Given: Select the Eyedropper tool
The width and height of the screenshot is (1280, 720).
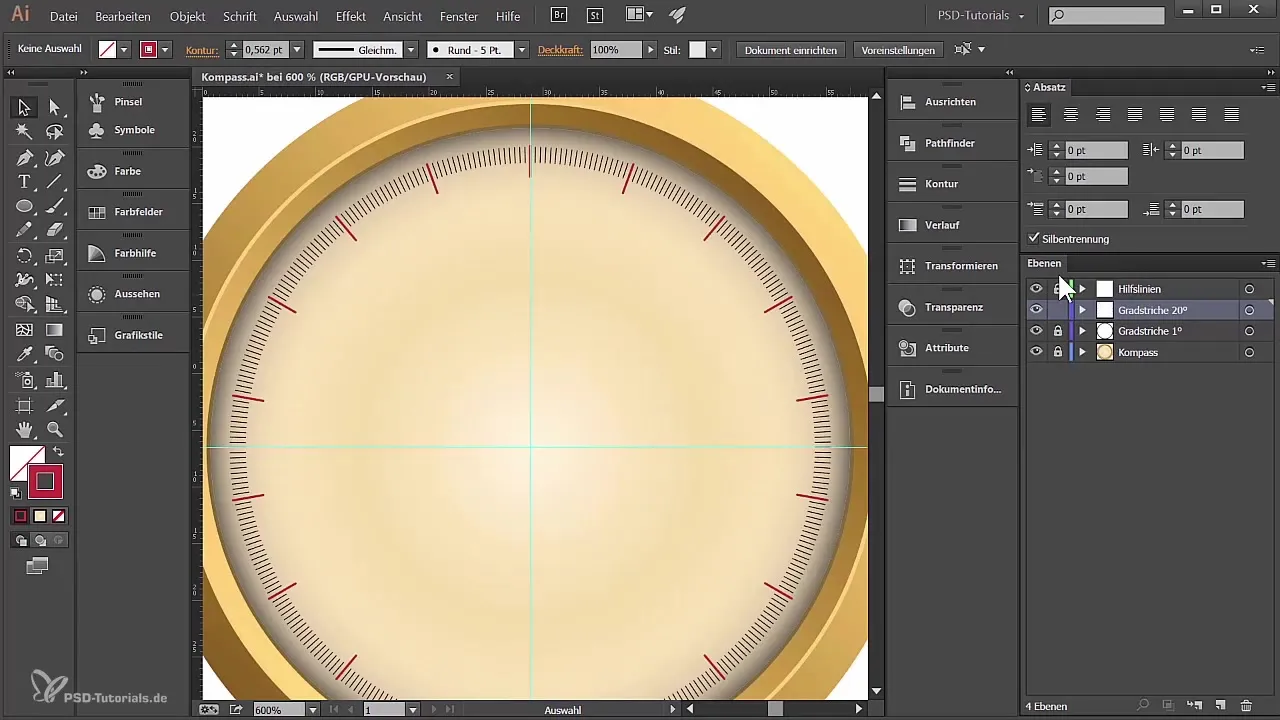Looking at the screenshot, I should 24,354.
